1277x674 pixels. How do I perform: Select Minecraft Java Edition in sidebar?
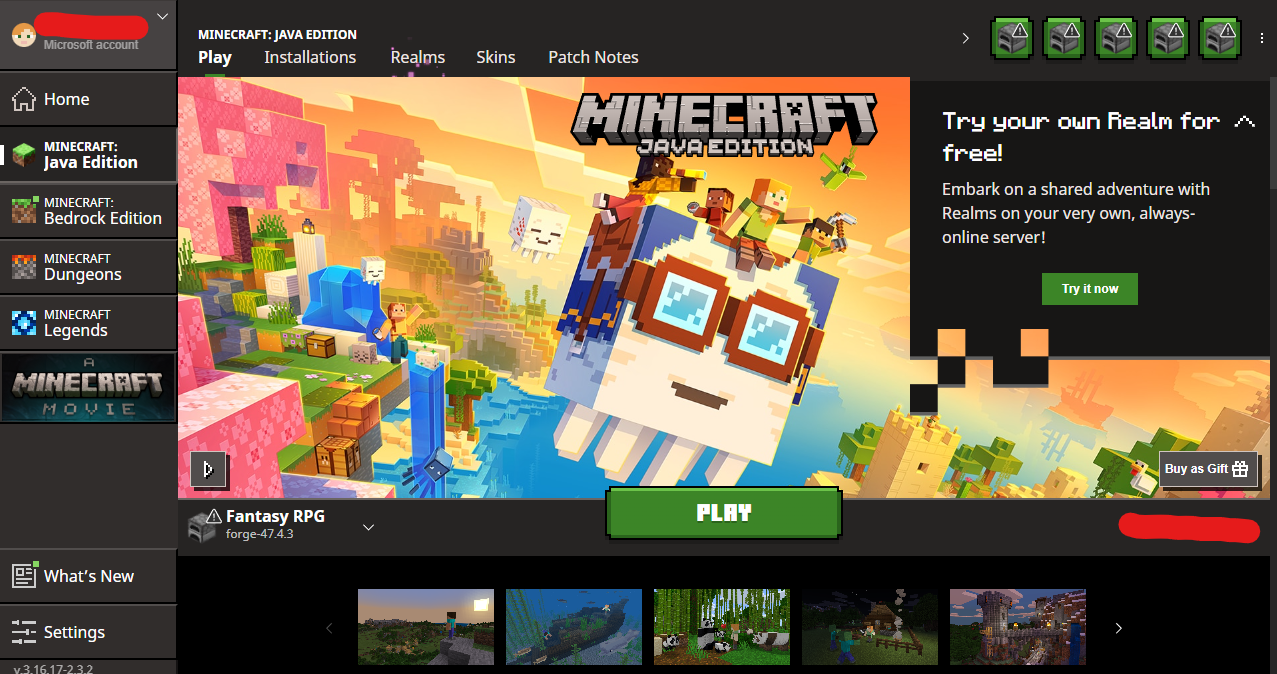88,155
